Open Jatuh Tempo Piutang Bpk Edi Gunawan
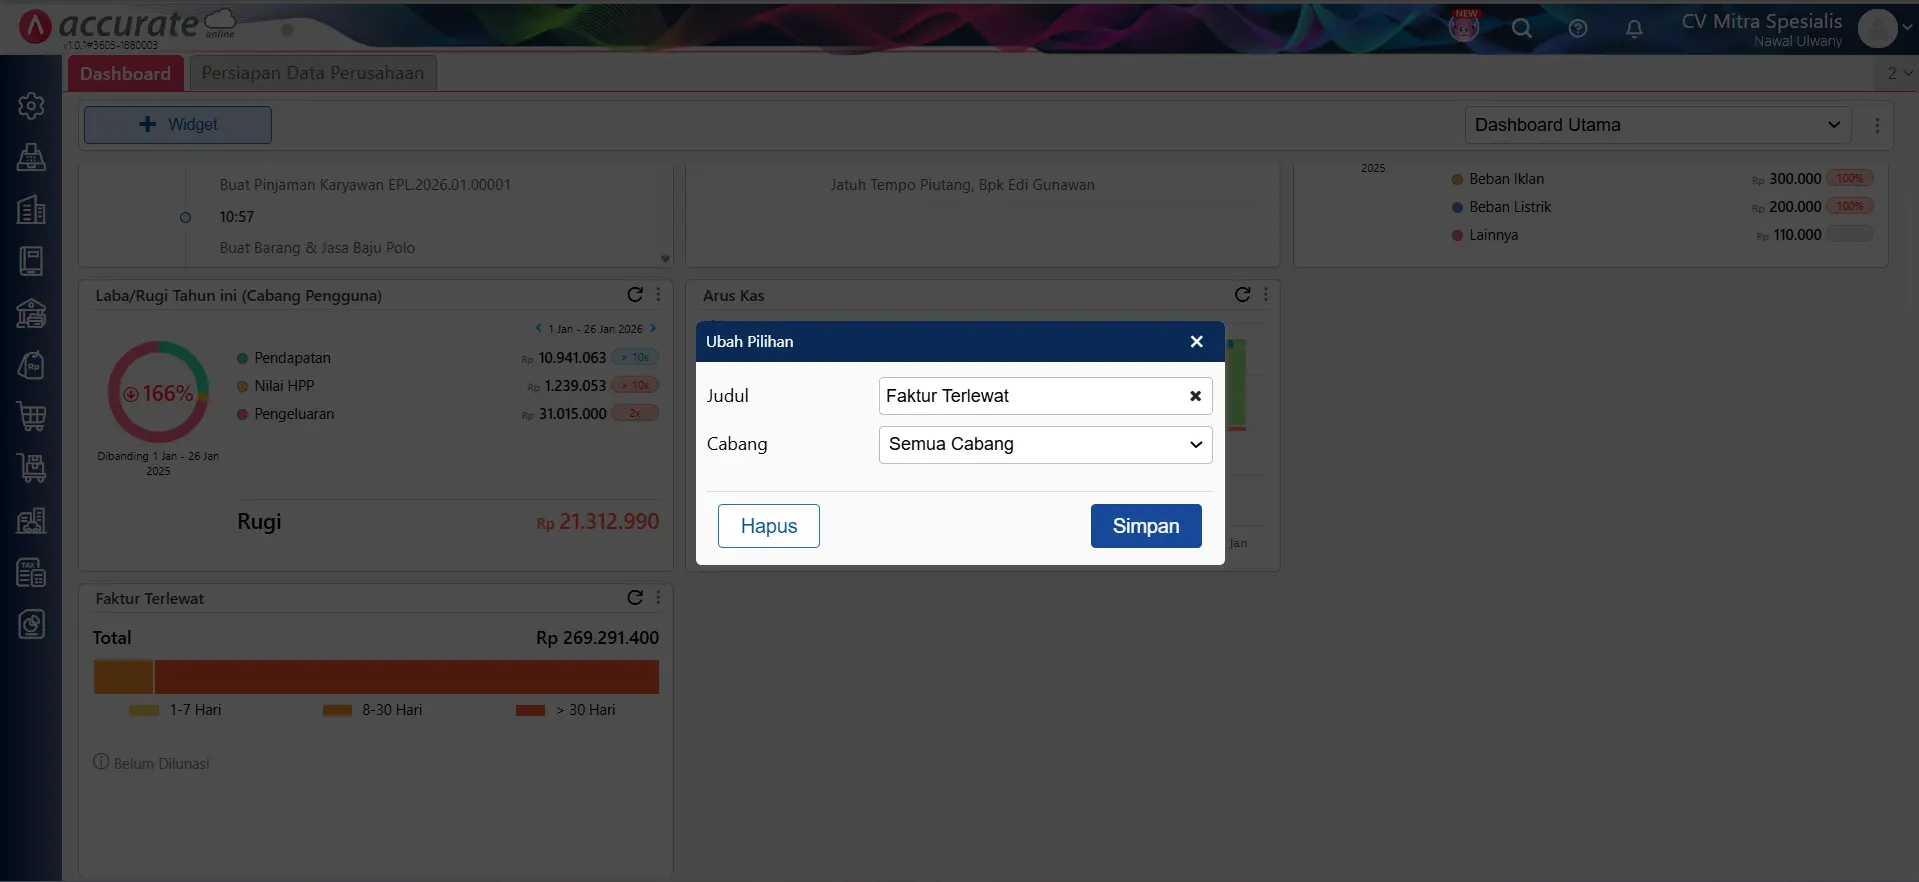 (x=962, y=185)
